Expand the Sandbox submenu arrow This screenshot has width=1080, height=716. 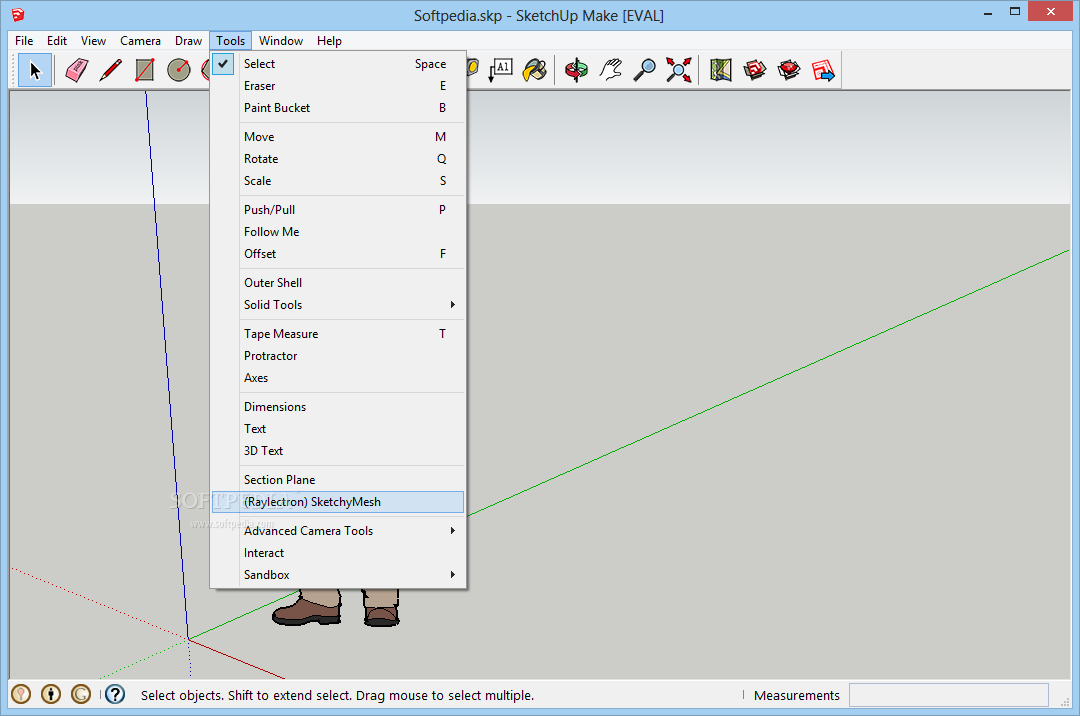(x=453, y=574)
